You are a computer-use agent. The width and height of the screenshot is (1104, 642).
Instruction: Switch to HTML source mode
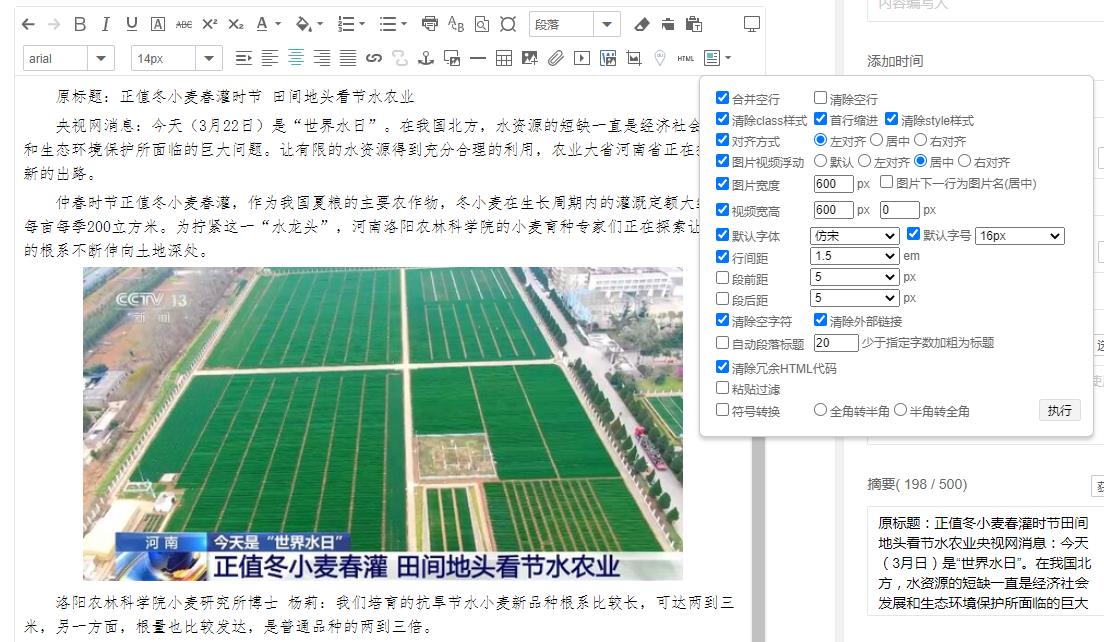point(686,58)
